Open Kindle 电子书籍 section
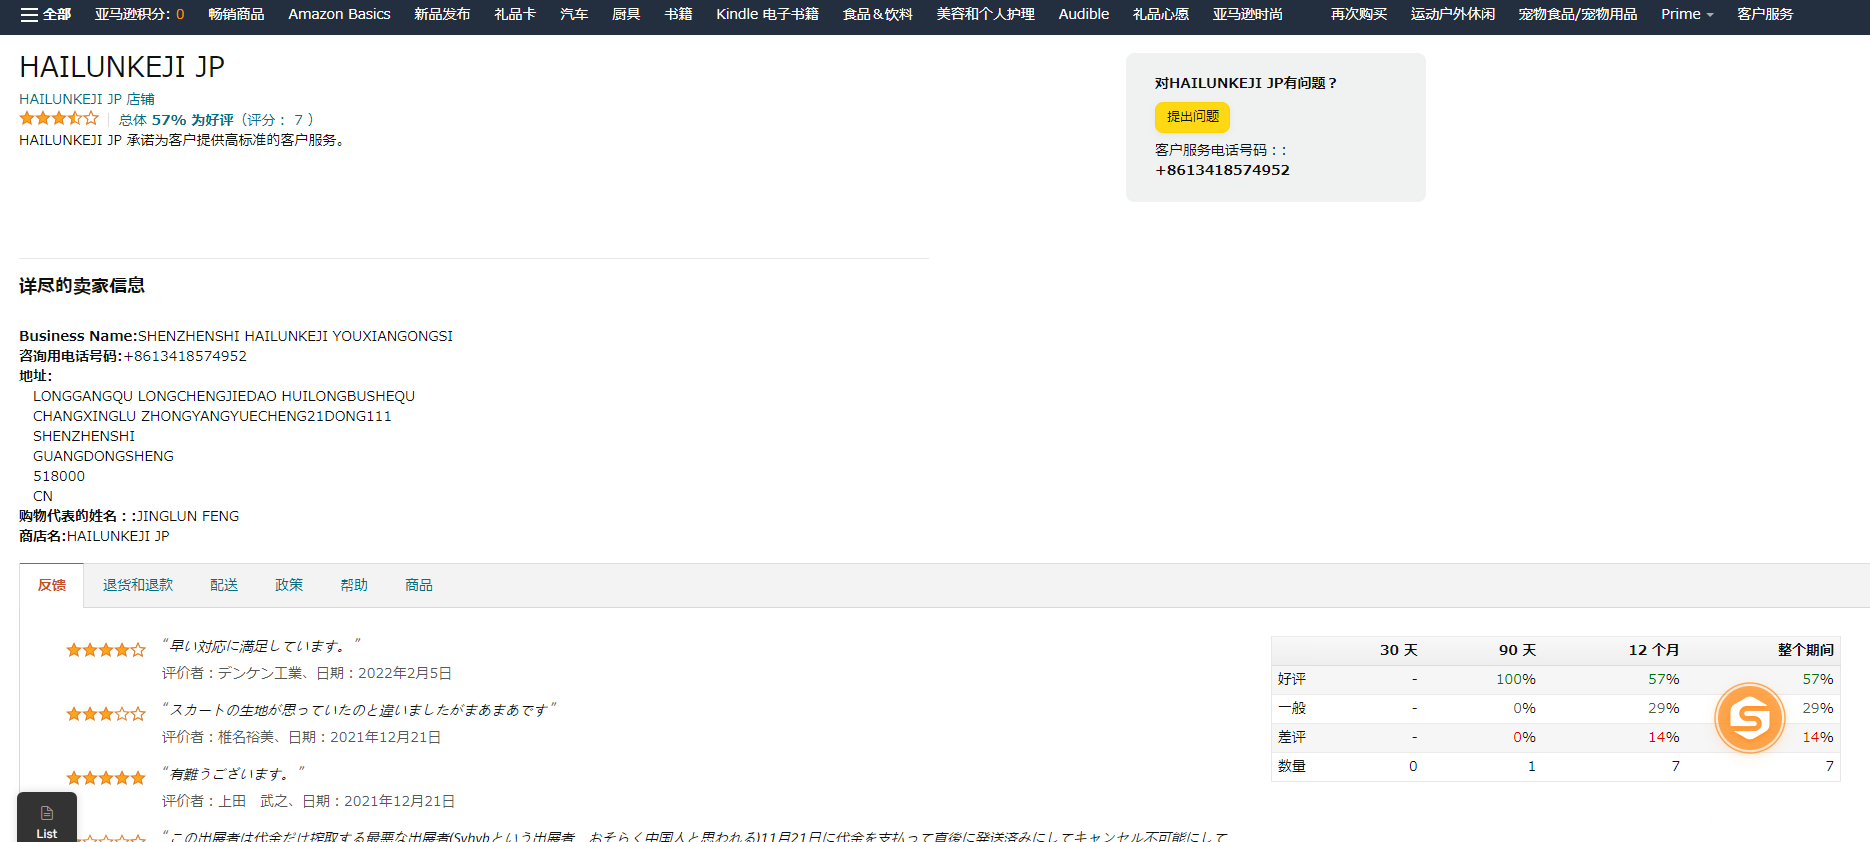Image resolution: width=1870 pixels, height=842 pixels. [x=767, y=14]
